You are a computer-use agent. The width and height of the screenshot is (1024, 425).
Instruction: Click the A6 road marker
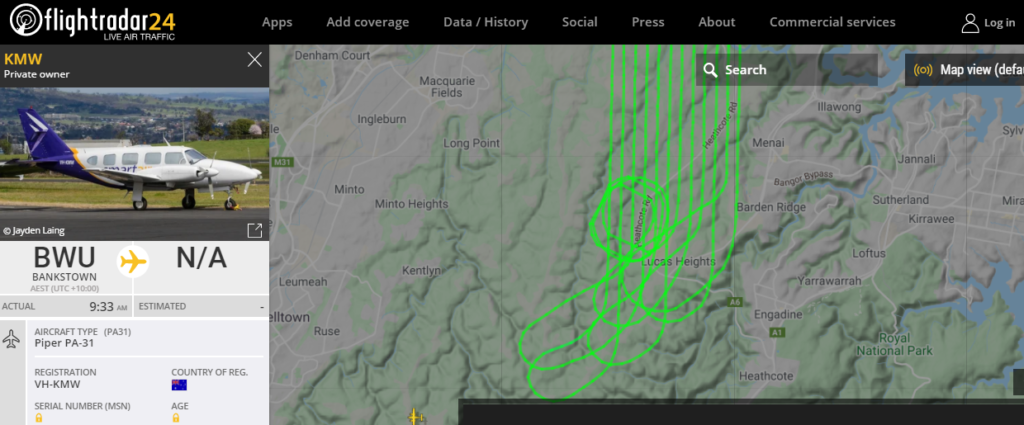[x=735, y=302]
